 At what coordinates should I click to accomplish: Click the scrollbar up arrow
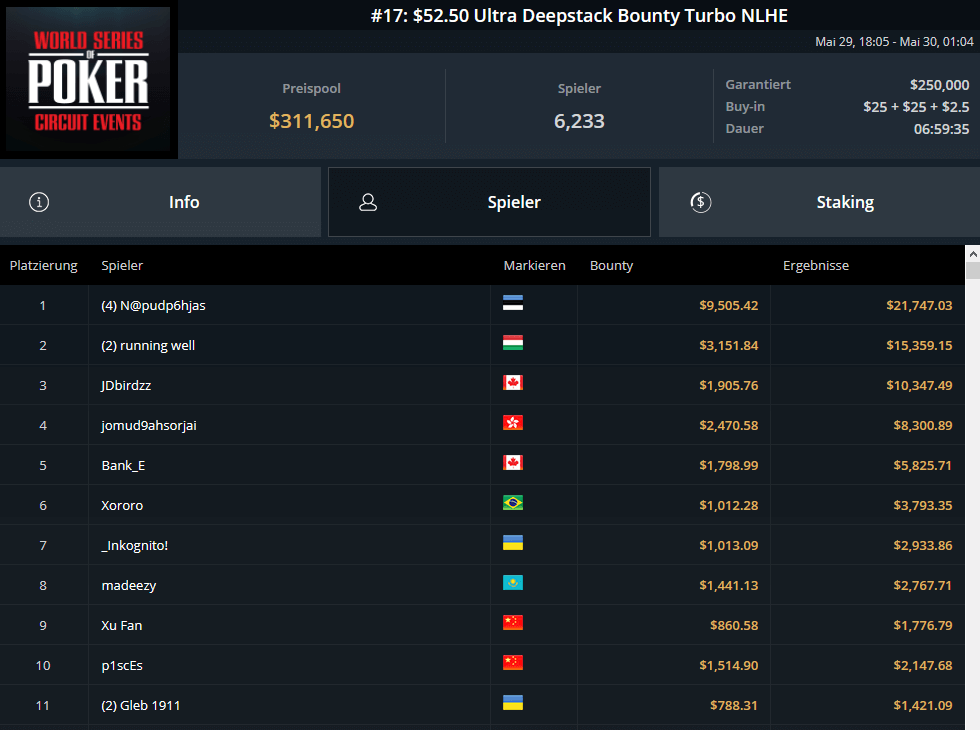coord(971,254)
